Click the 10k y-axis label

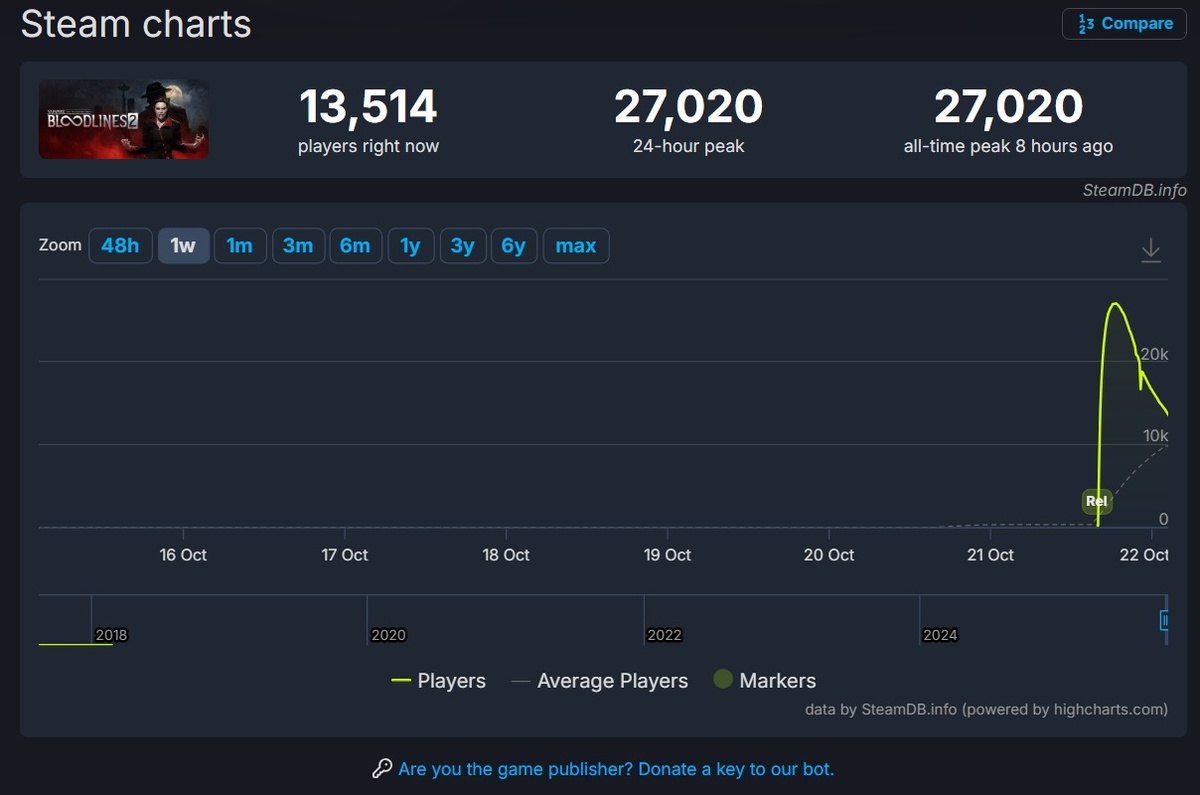1156,436
